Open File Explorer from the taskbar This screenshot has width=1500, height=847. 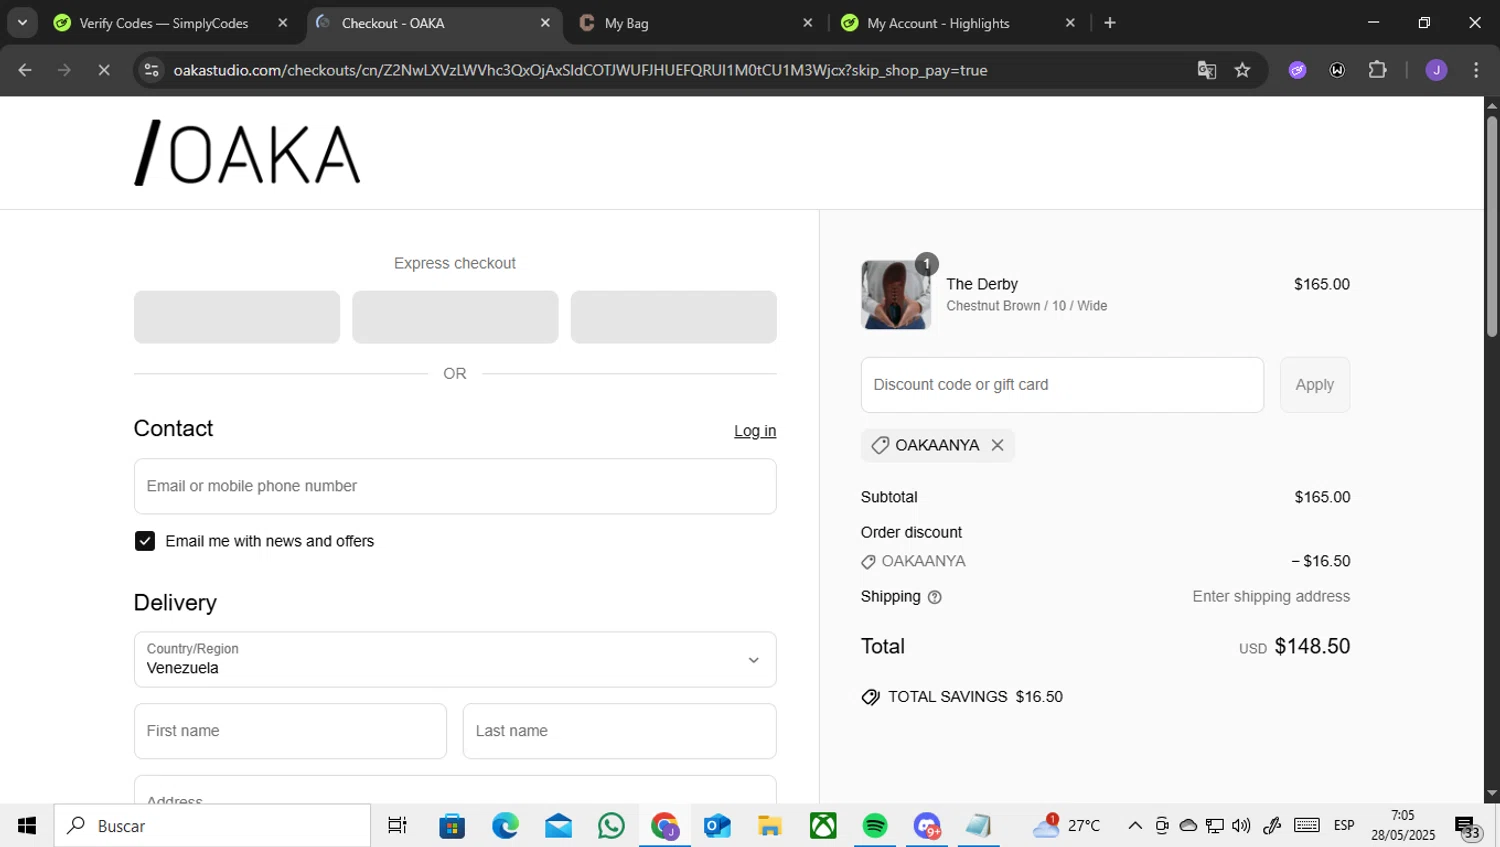tap(769, 826)
